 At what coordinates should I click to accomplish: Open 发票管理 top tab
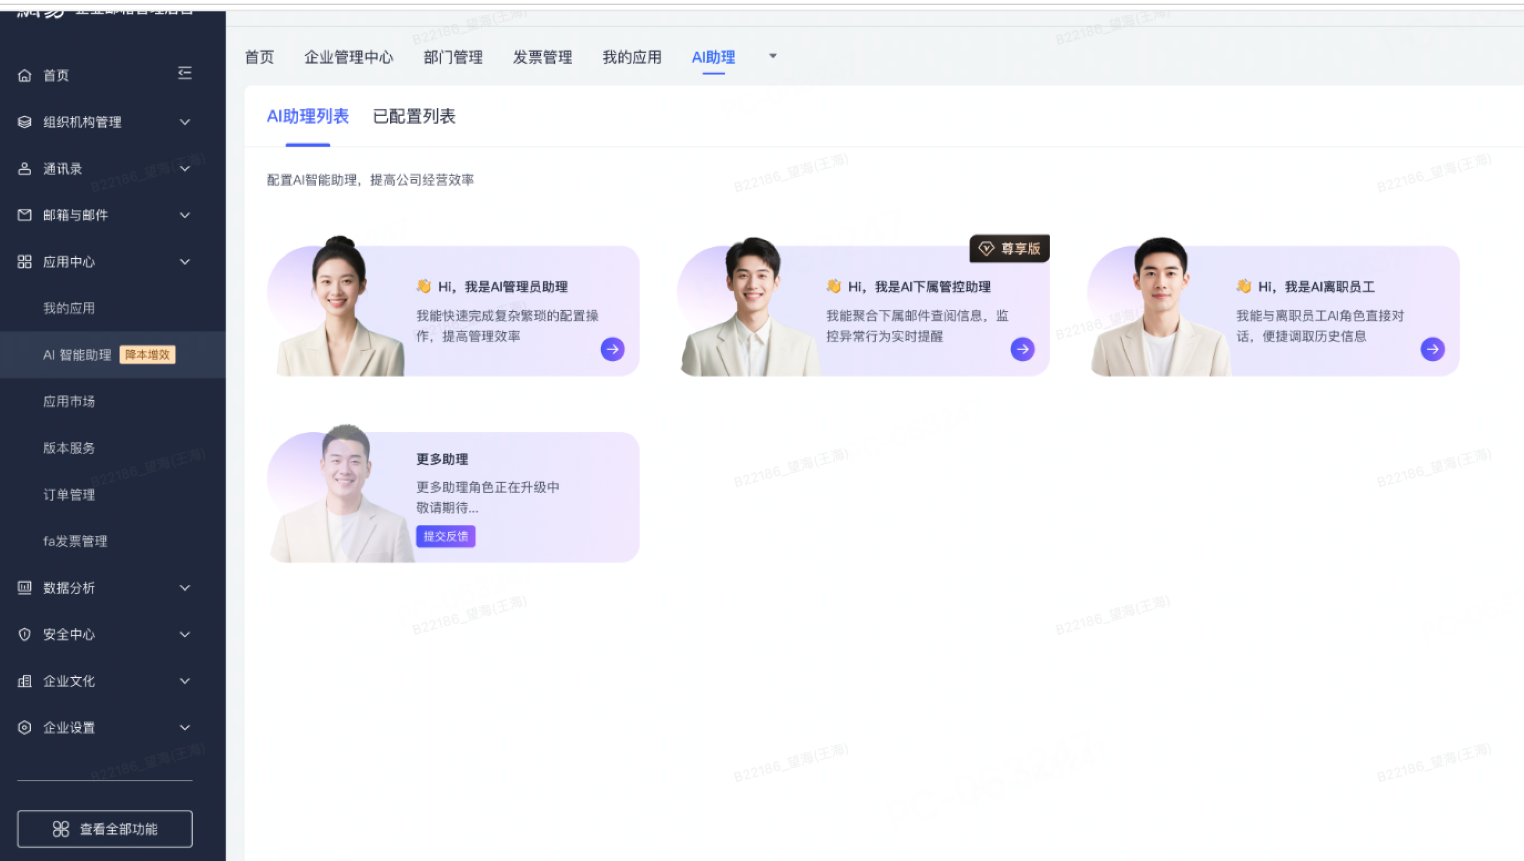[543, 57]
